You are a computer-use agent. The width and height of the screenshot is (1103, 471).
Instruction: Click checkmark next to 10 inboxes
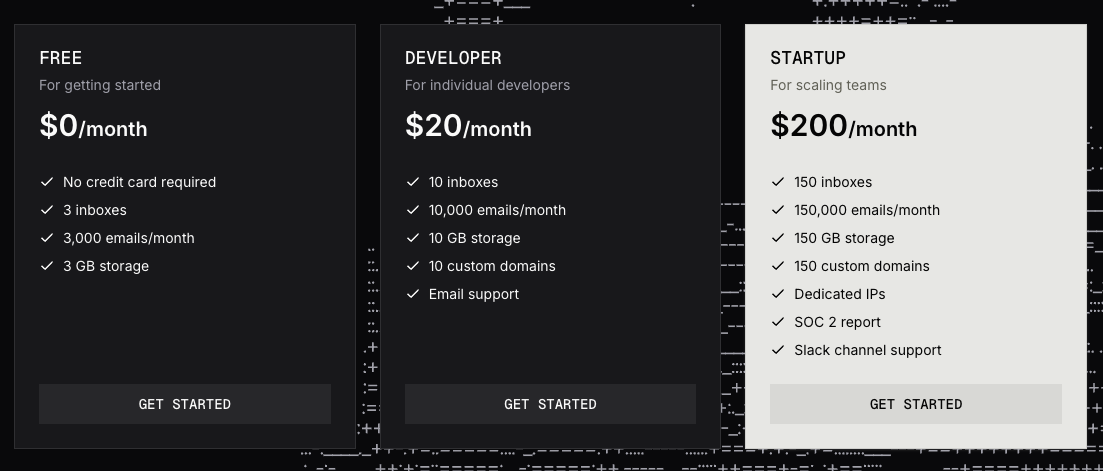click(x=413, y=182)
